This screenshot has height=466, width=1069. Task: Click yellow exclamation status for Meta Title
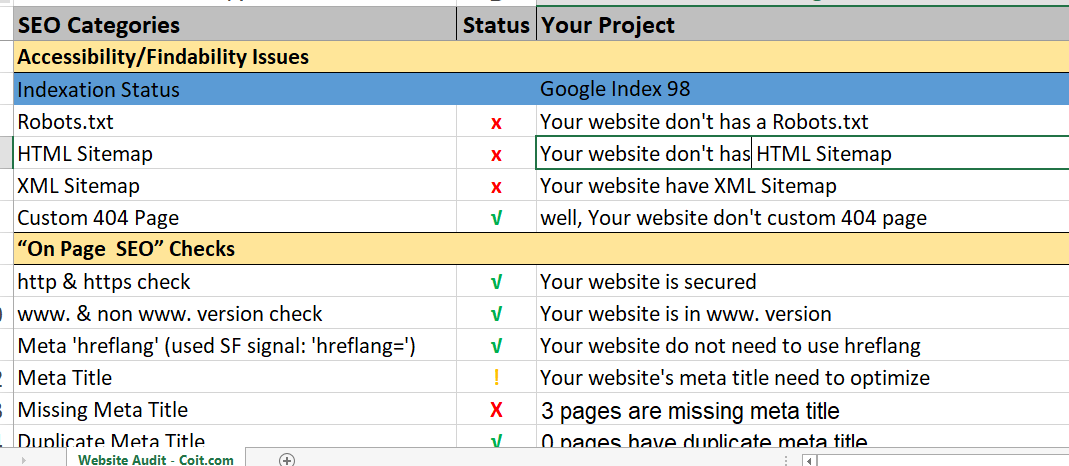point(496,378)
